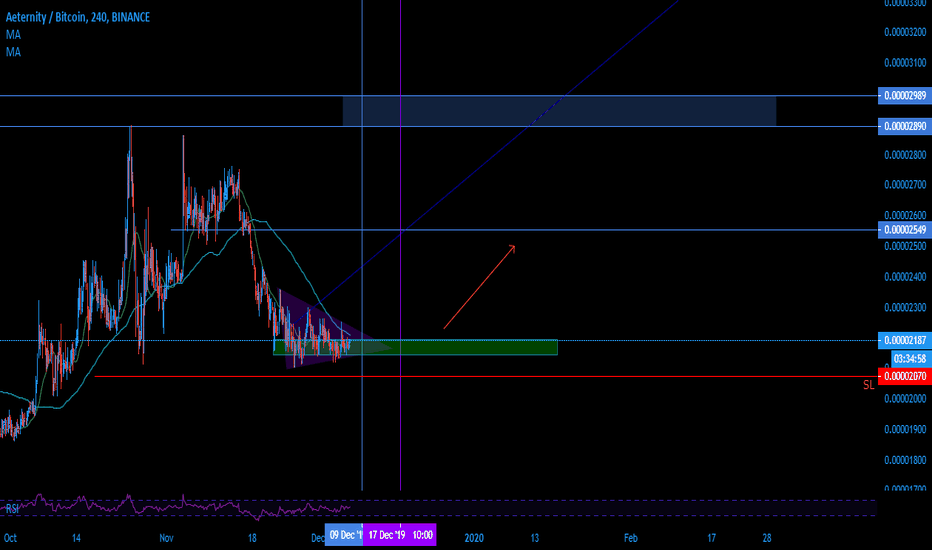932x550 pixels.
Task: Click the red stop-loss price label 0.00002070
Action: tap(905, 376)
